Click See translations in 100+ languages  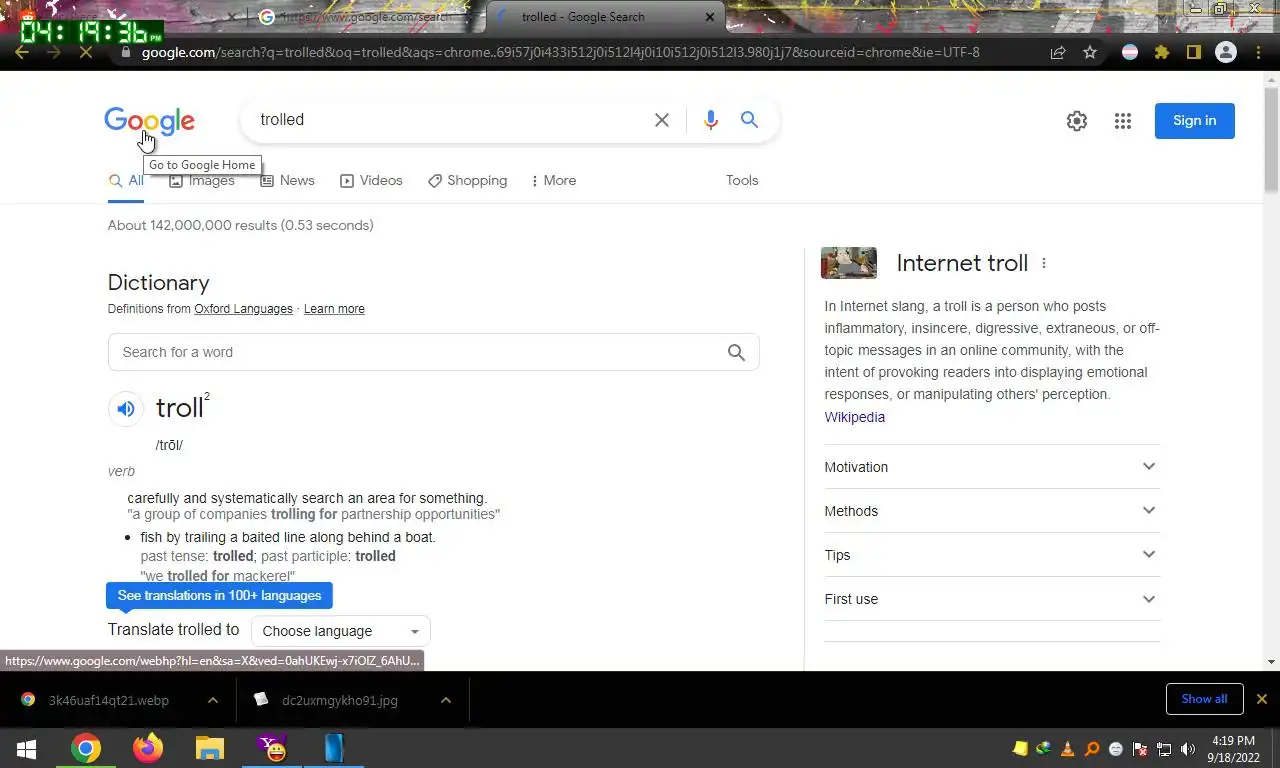219,596
